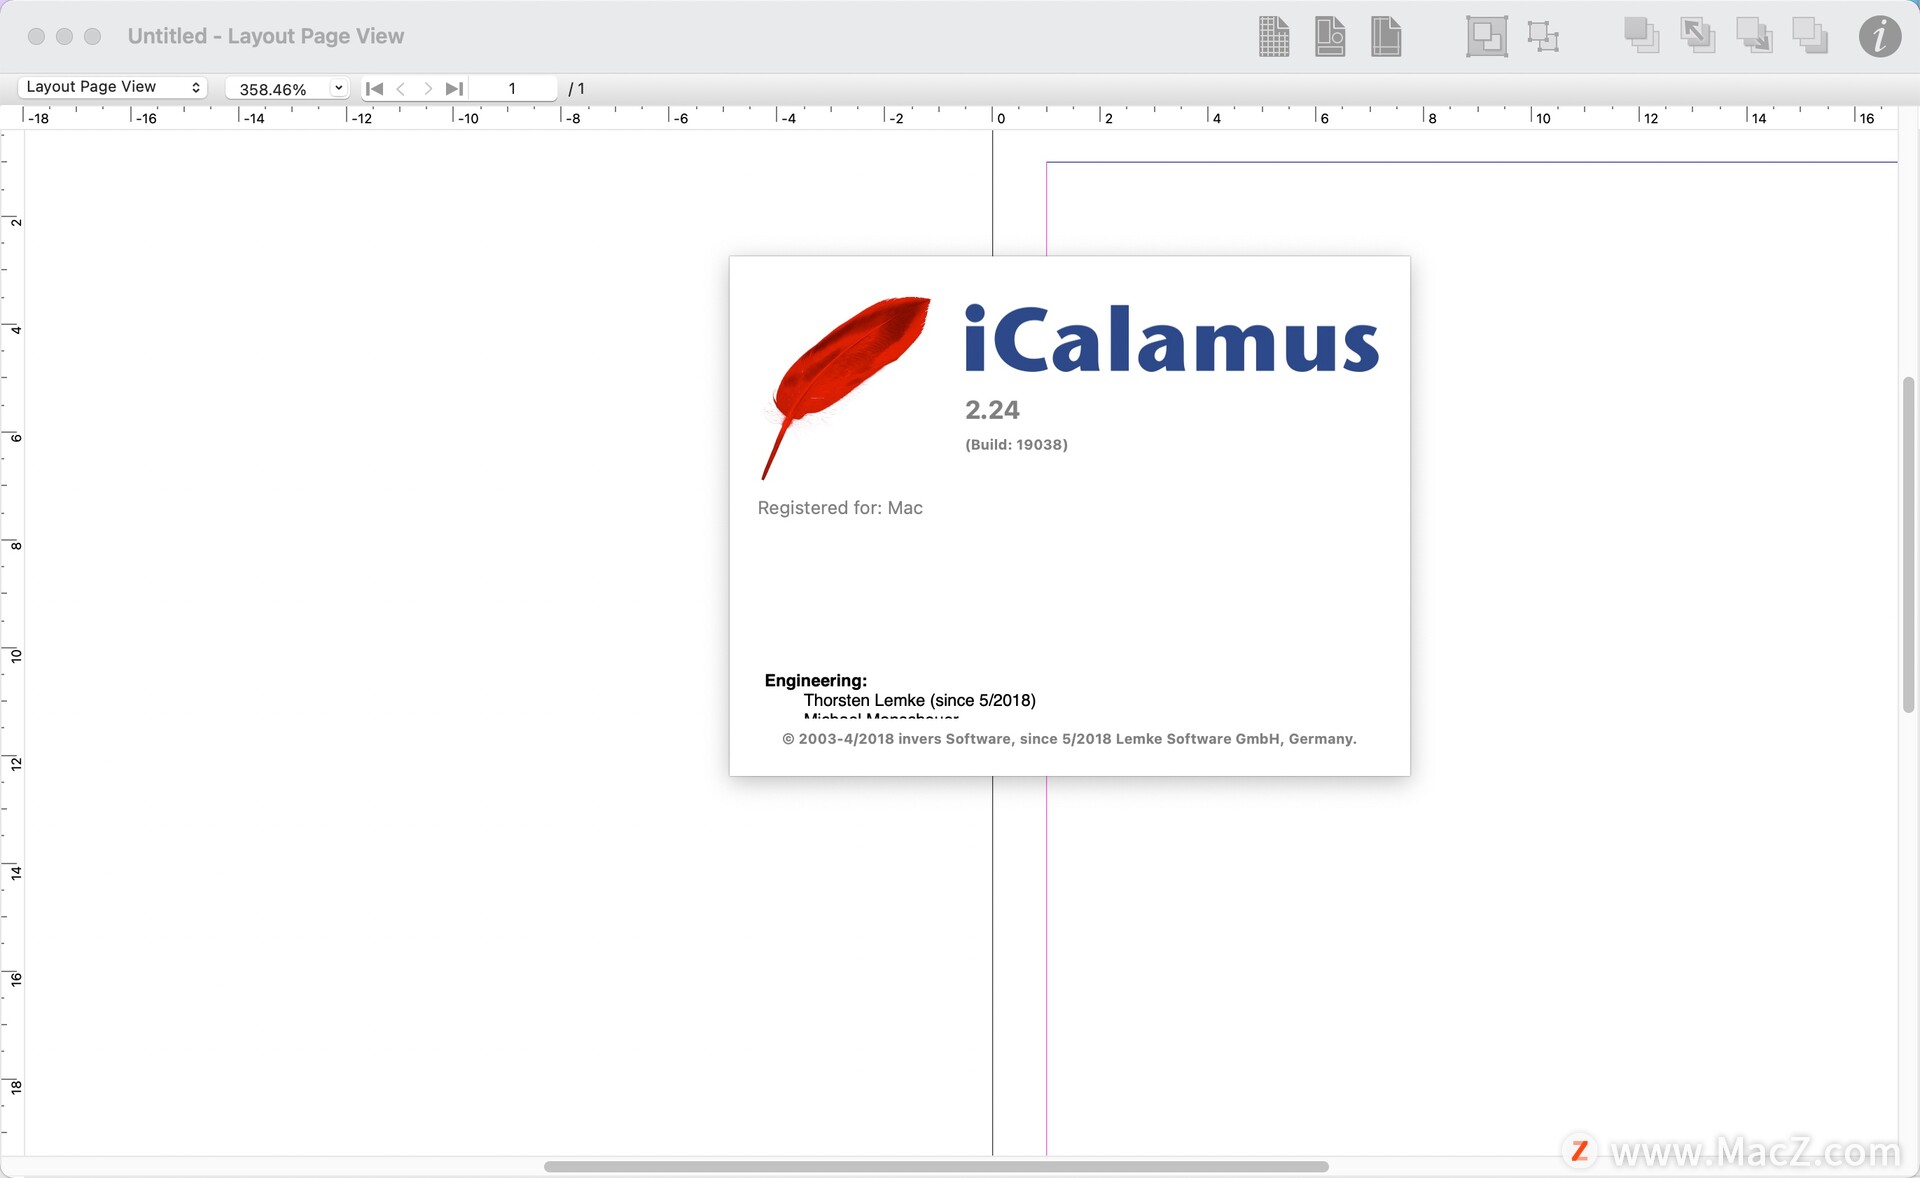The height and width of the screenshot is (1178, 1920).
Task: Click the previous page arrow button
Action: click(x=399, y=88)
